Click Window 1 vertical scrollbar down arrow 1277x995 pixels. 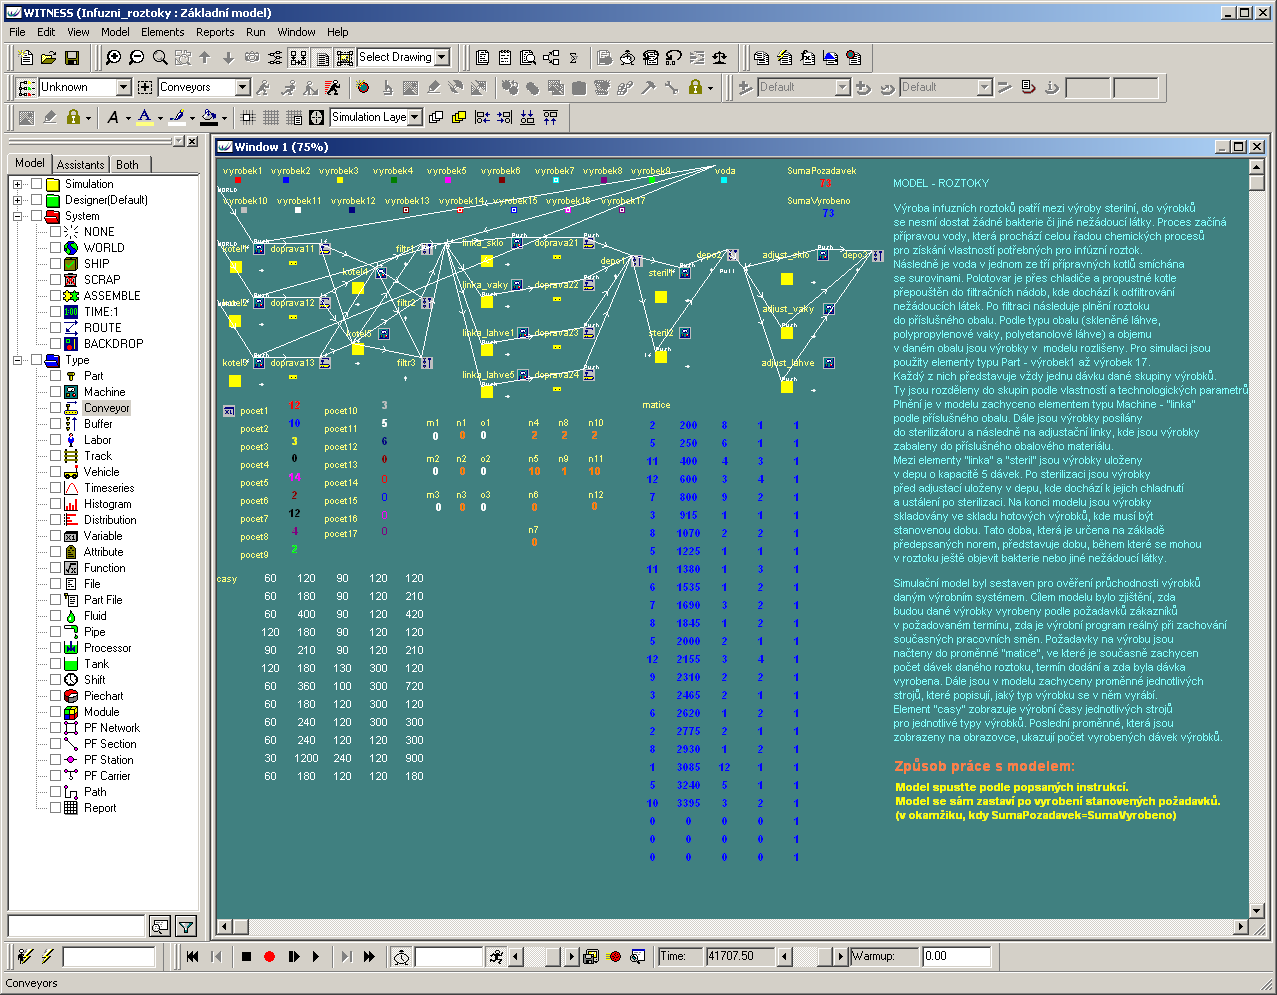(x=1257, y=911)
